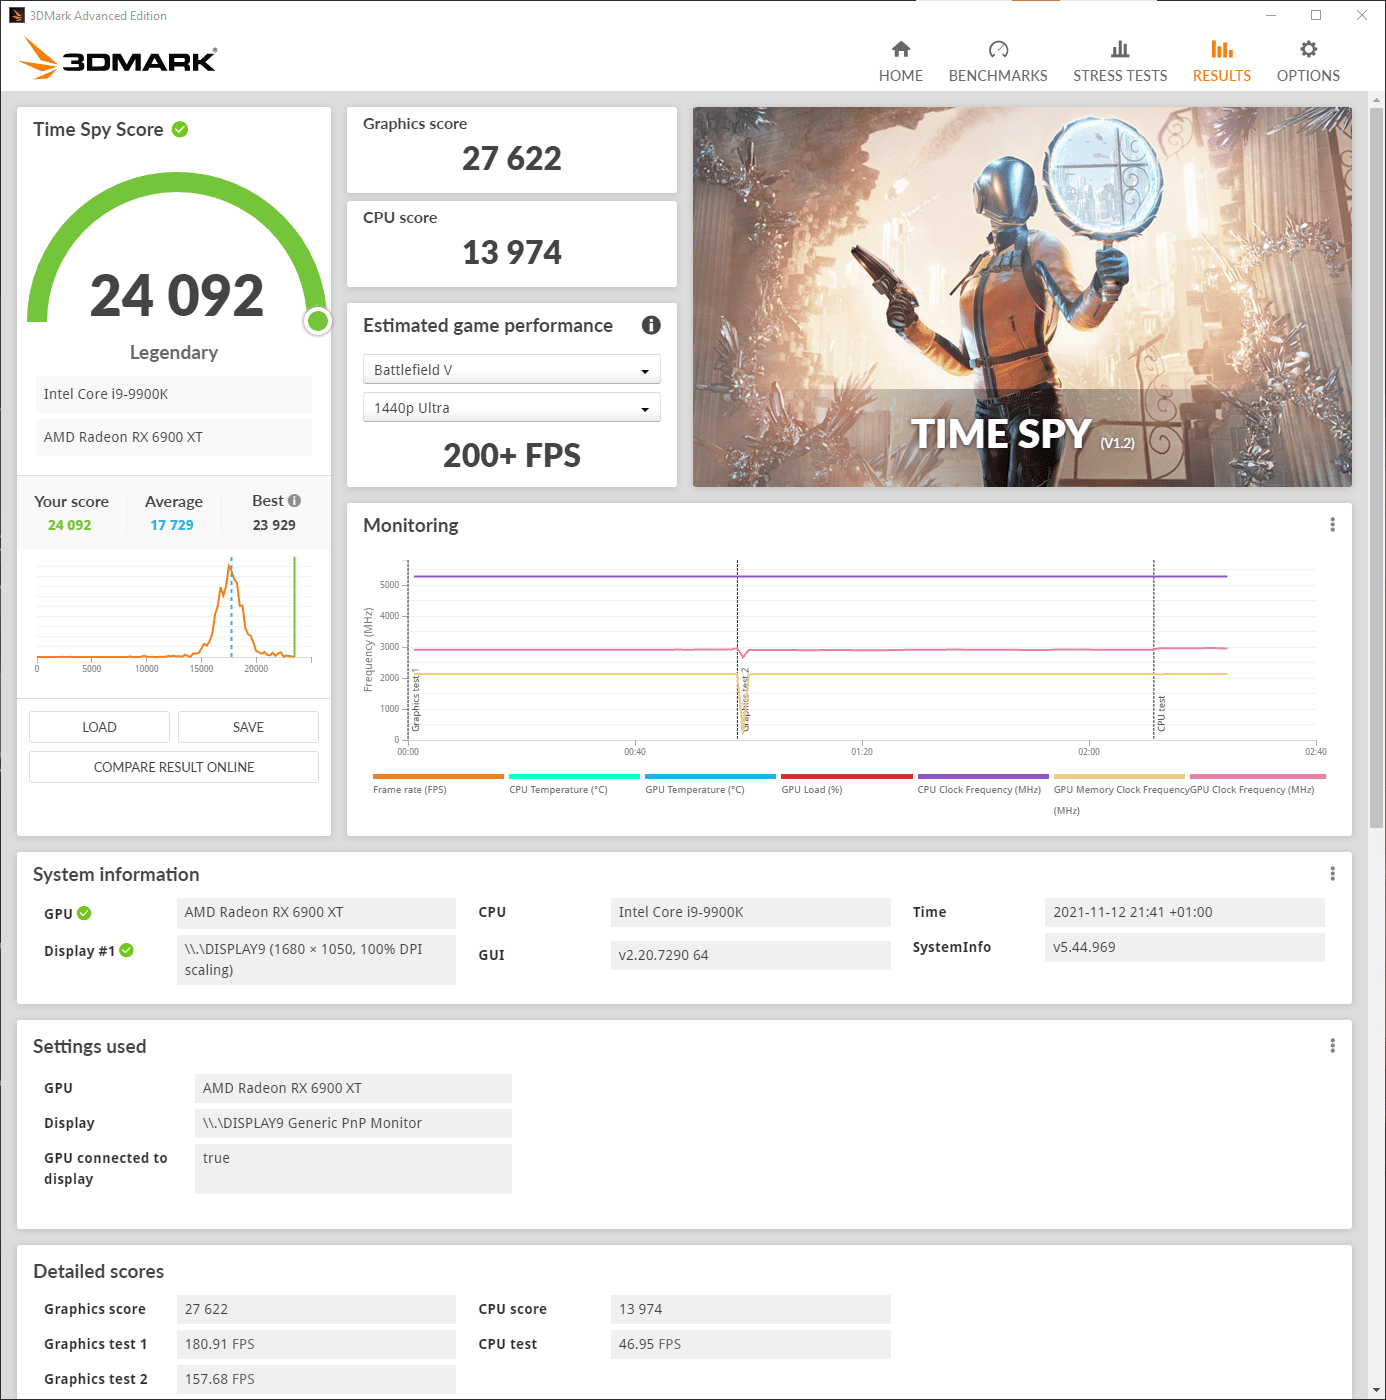Click Intel Core i9-9900K under Legendary
The width and height of the screenshot is (1386, 1400).
[174, 394]
